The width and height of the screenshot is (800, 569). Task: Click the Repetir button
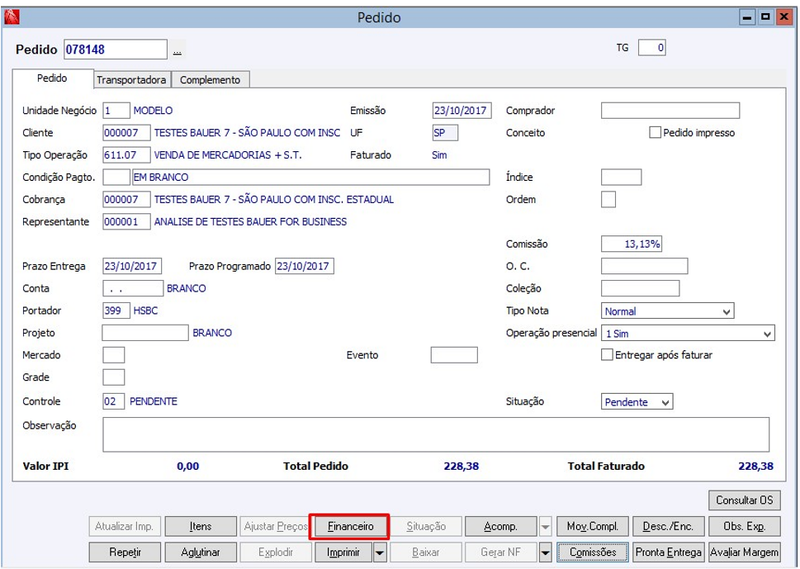click(x=125, y=552)
